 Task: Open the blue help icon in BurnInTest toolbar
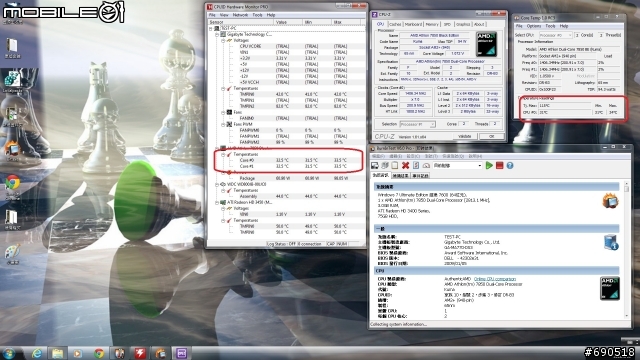click(x=510, y=165)
